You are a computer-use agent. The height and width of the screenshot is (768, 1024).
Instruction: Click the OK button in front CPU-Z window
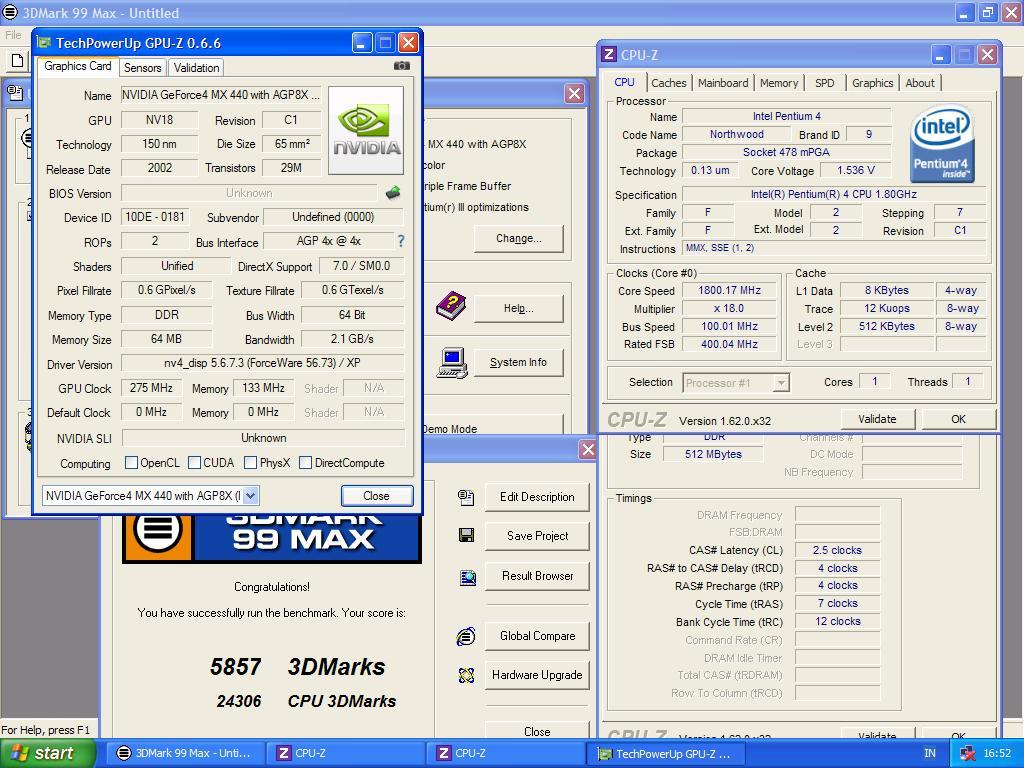pos(958,419)
